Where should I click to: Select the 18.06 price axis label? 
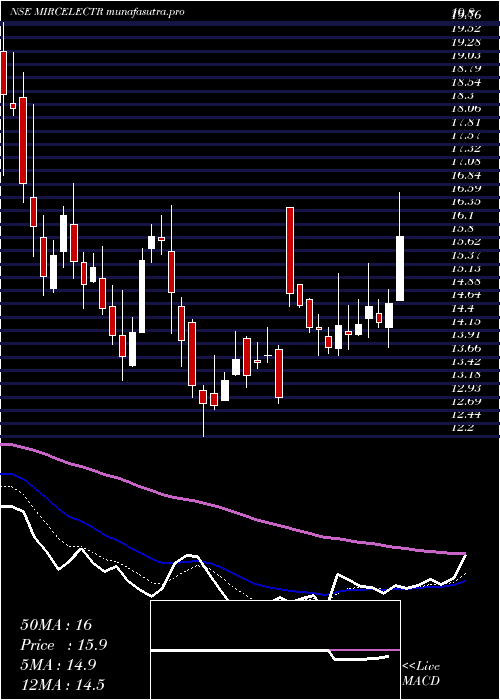pyautogui.click(x=466, y=108)
